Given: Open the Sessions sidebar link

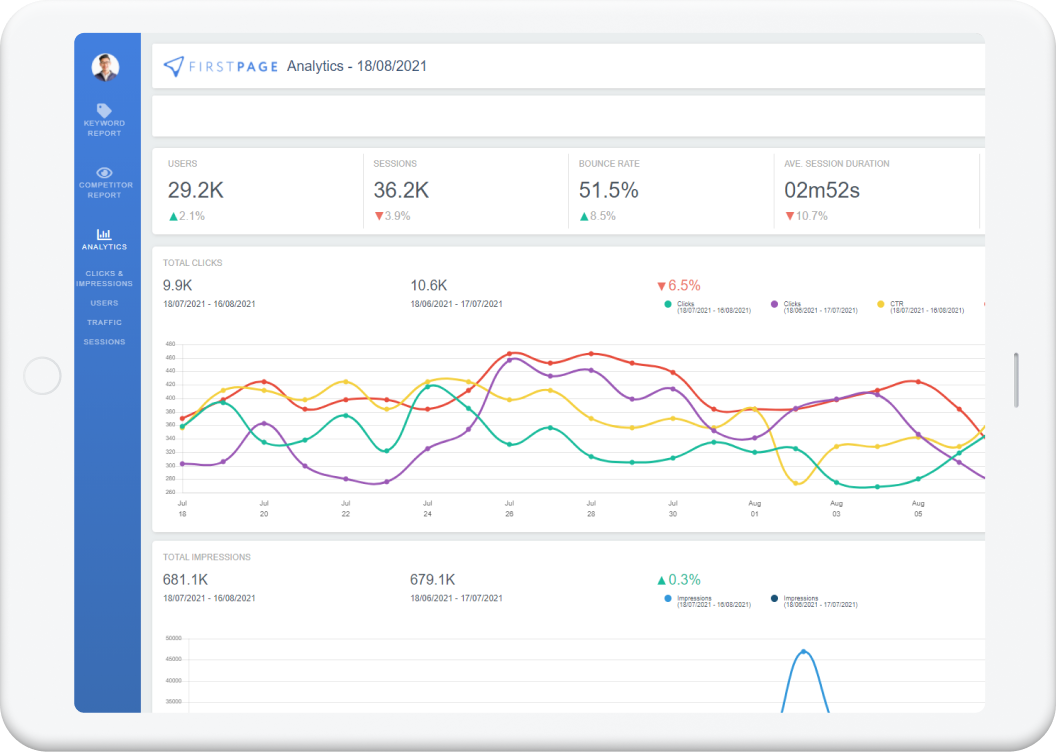Looking at the screenshot, I should click(104, 342).
